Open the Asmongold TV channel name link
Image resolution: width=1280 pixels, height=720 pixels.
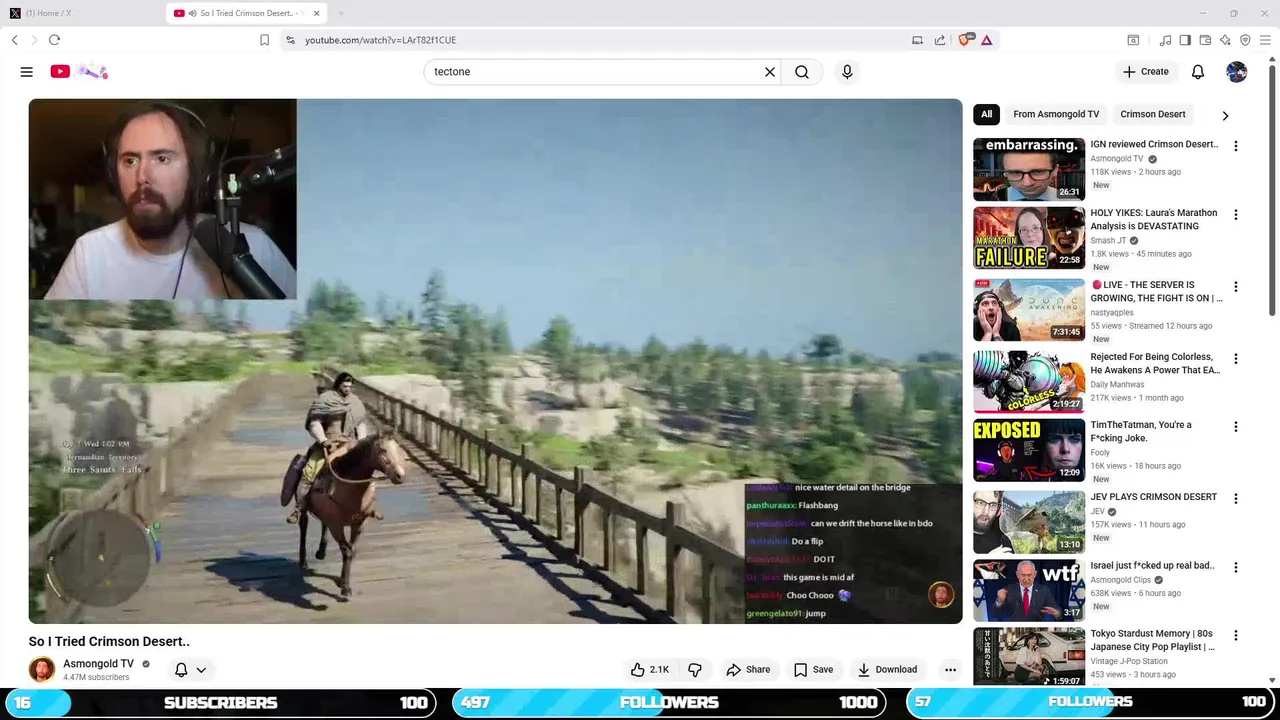98,664
